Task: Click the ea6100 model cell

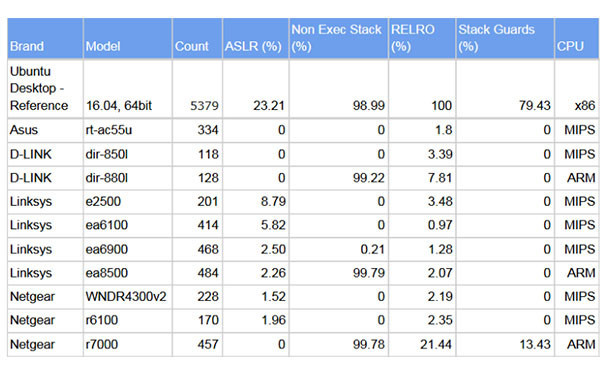Action: tap(128, 225)
